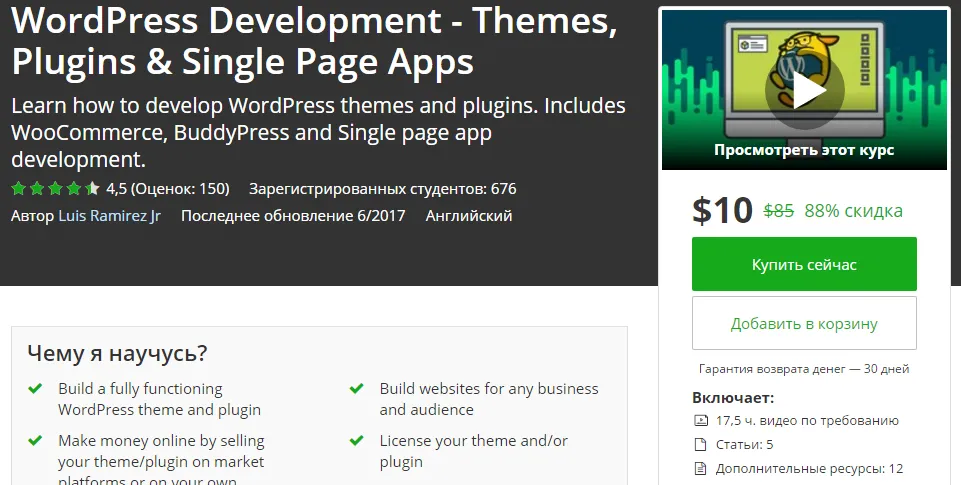Click the additional resources file icon
The image size is (961, 485).
[700, 468]
